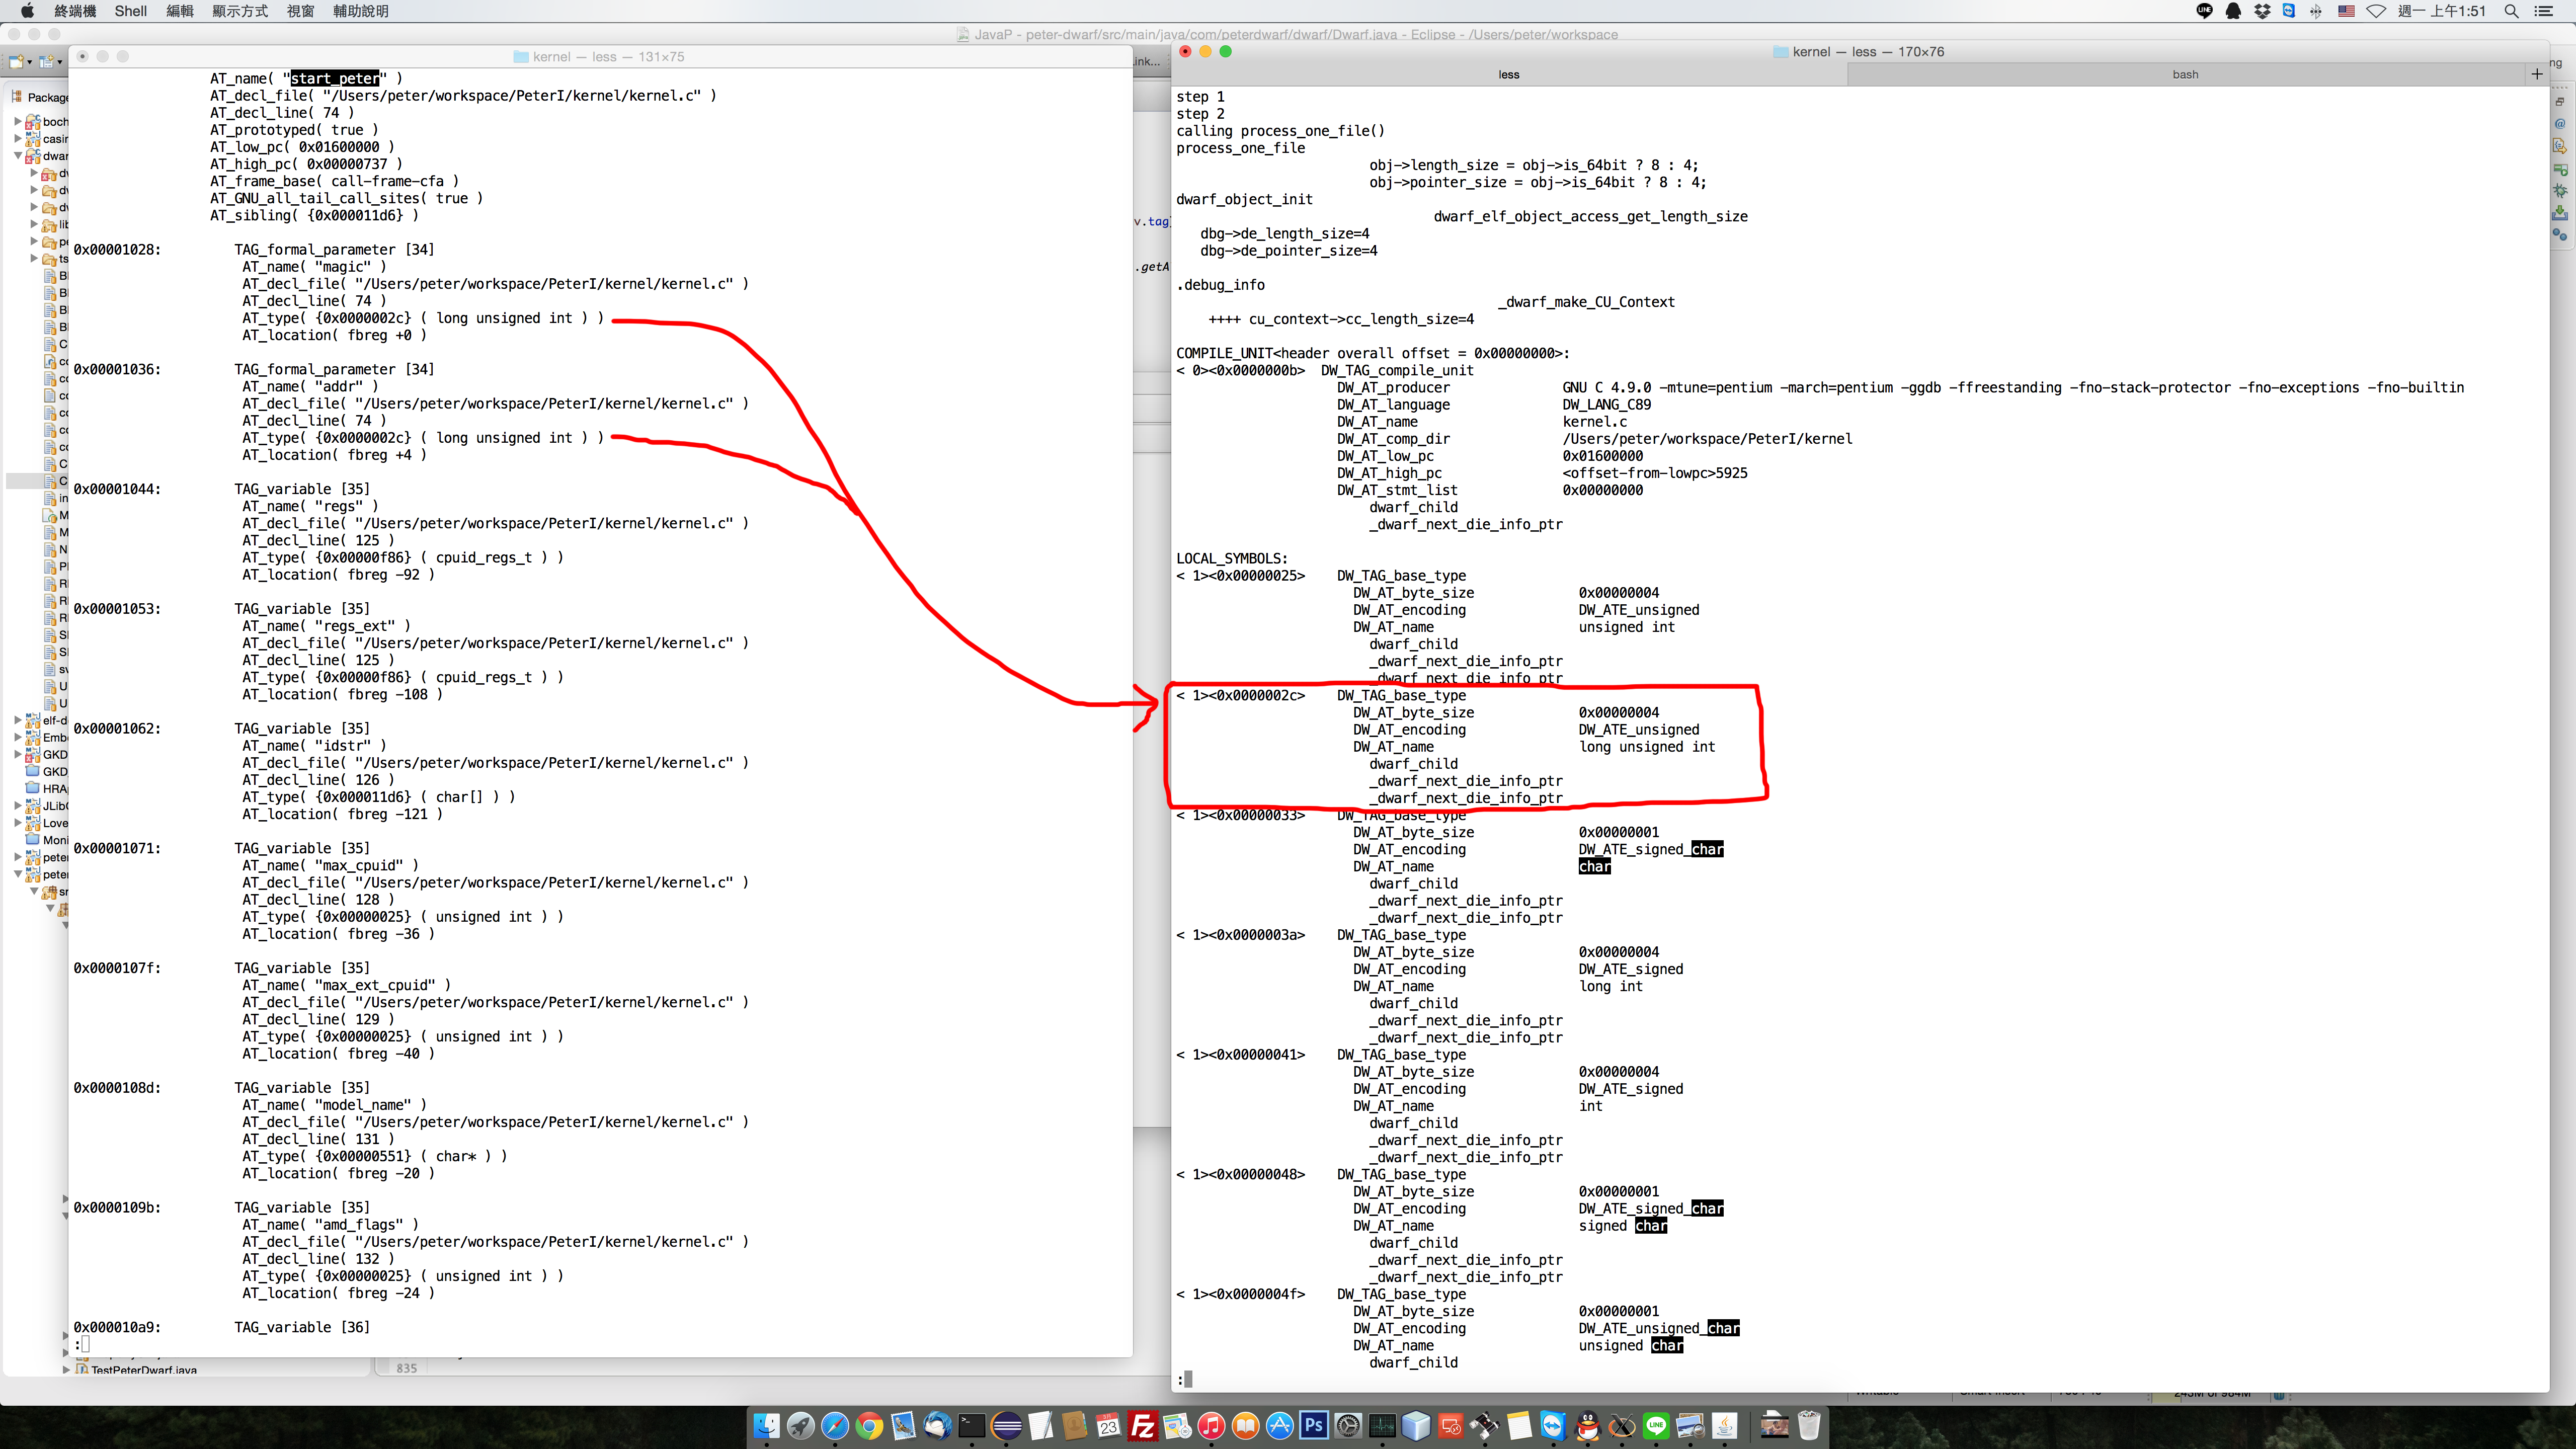This screenshot has height=1449, width=2576.
Task: Open the Apple menu
Action: [28, 11]
